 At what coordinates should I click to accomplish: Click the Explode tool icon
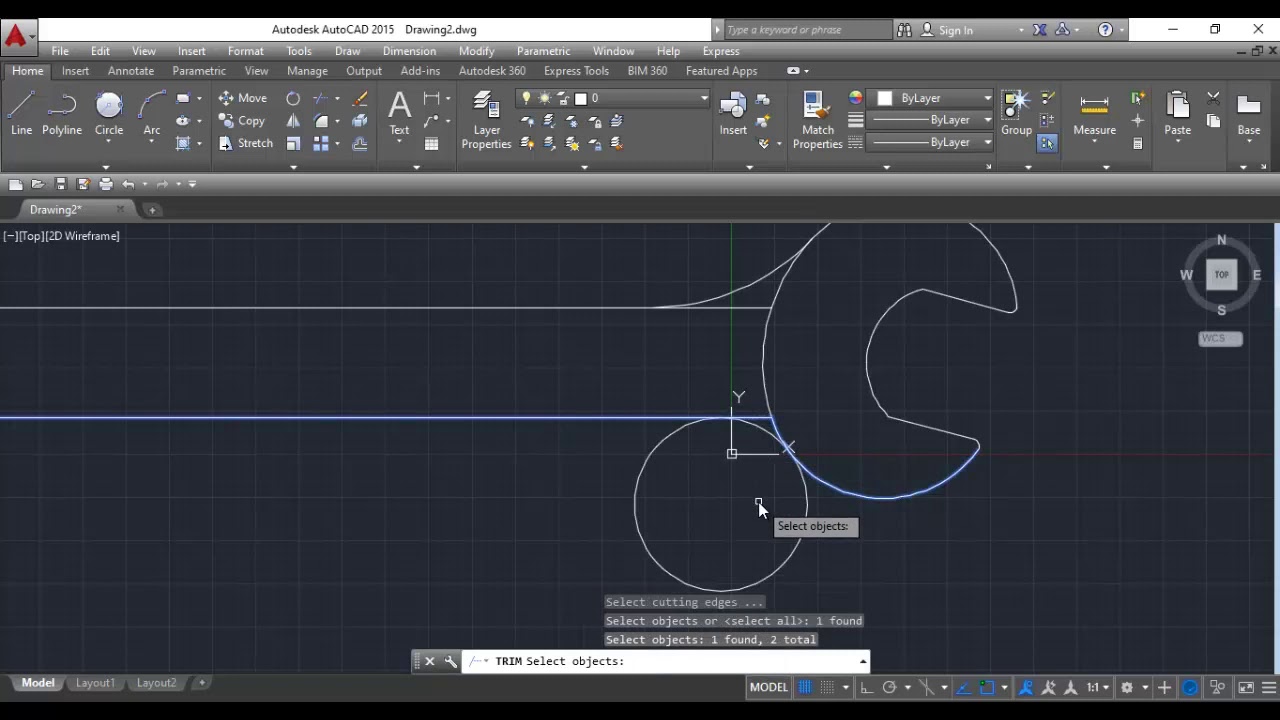[x=360, y=121]
